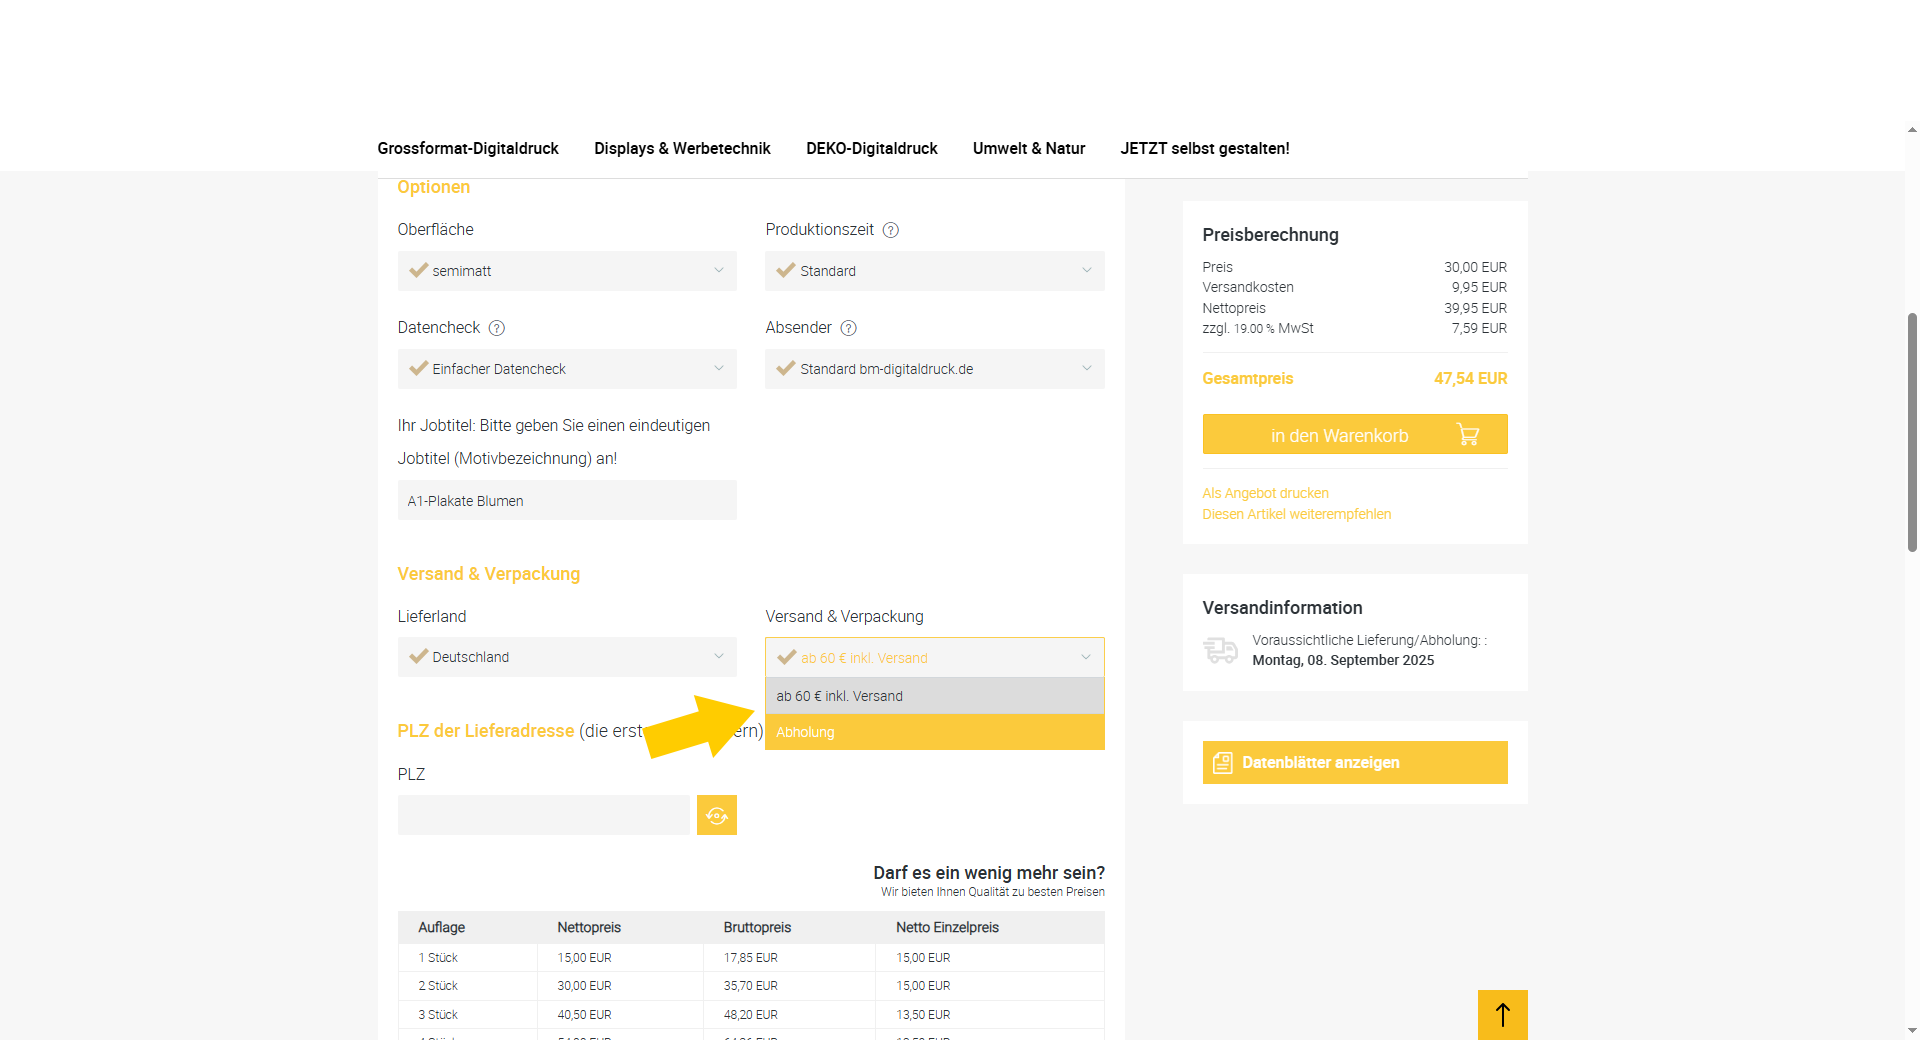Viewport: 1920px width, 1040px height.
Task: Open Grossformat-Digitaldruck navigation menu
Action: click(x=468, y=148)
